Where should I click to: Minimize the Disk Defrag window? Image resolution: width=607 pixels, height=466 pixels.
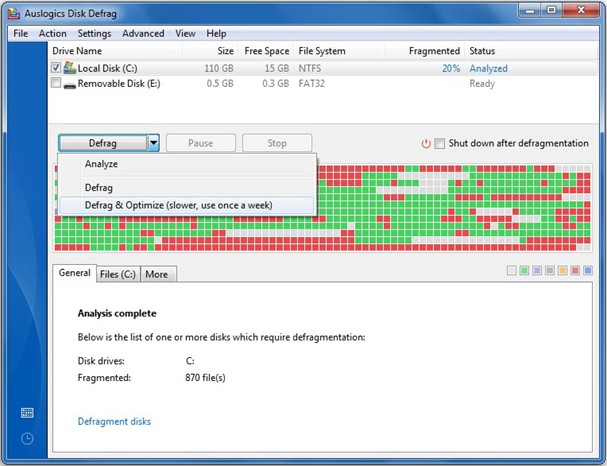tap(530, 10)
